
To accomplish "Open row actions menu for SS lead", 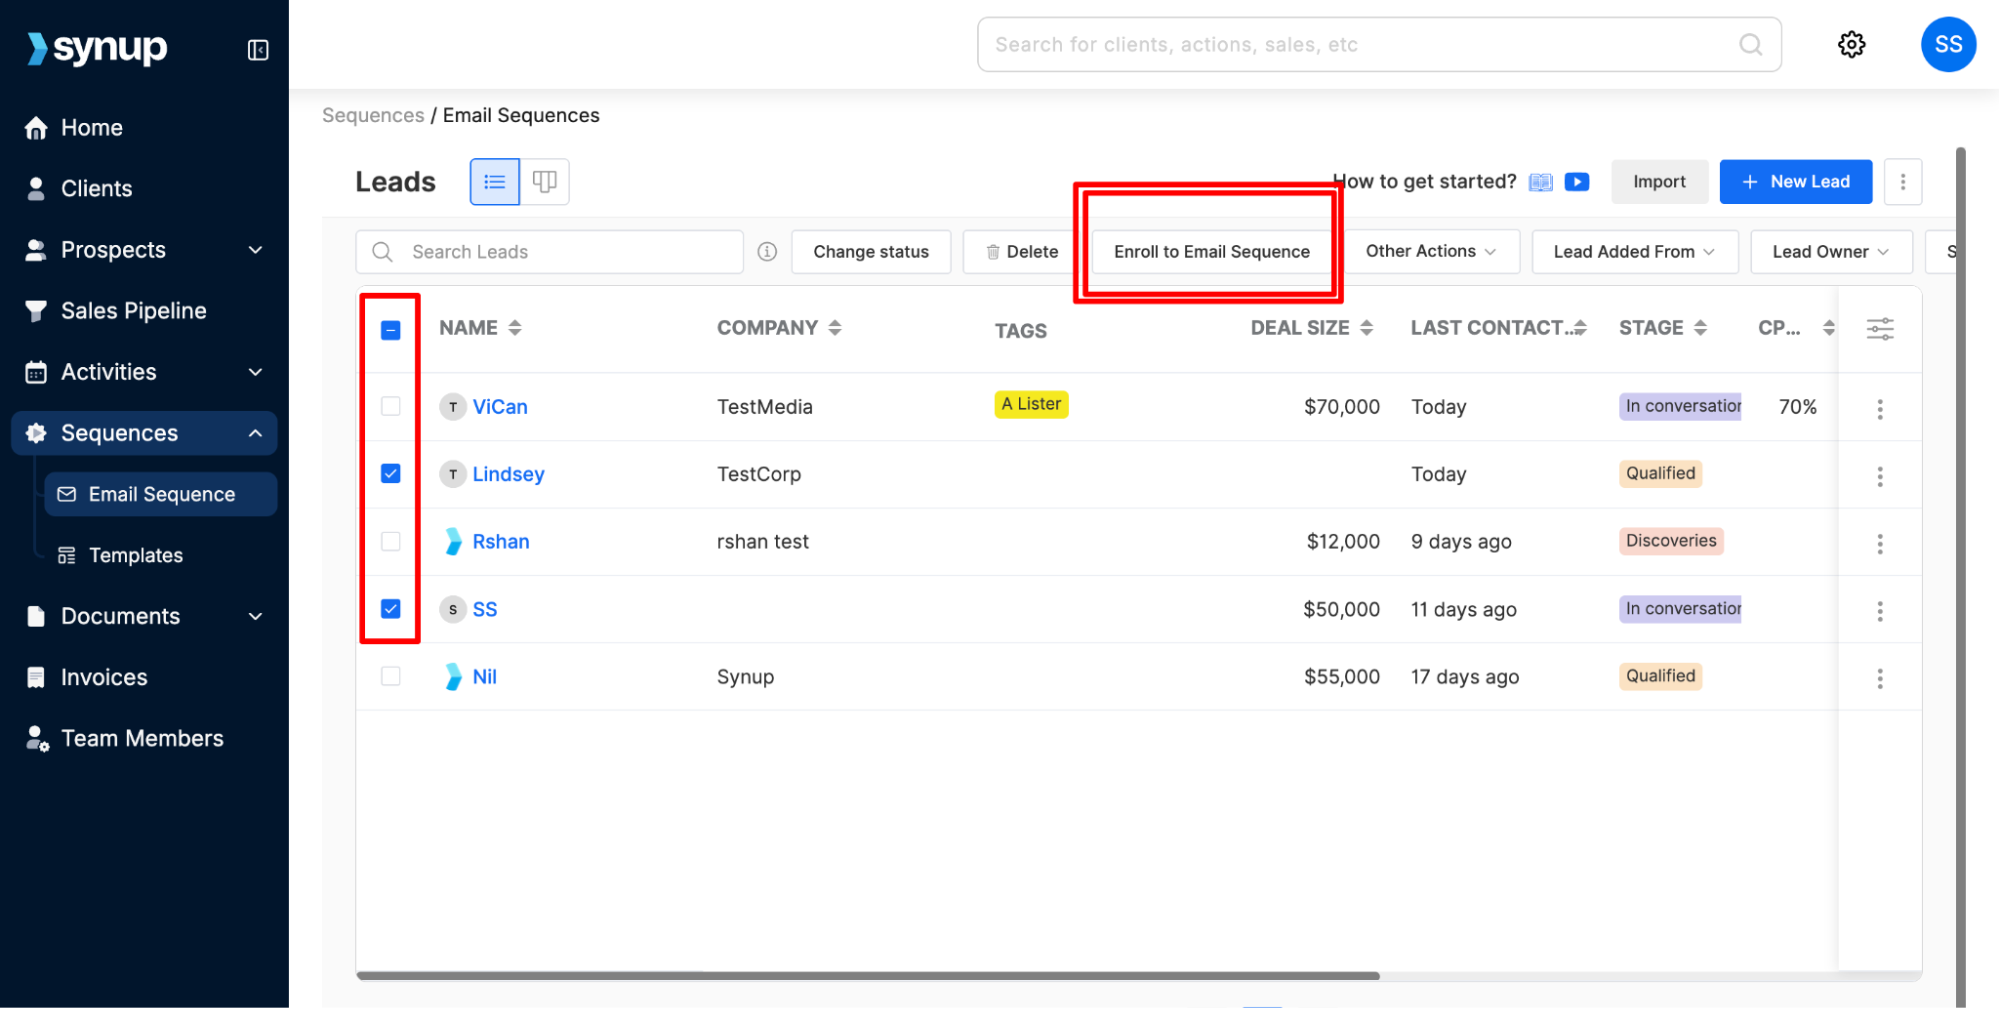I will (1879, 610).
